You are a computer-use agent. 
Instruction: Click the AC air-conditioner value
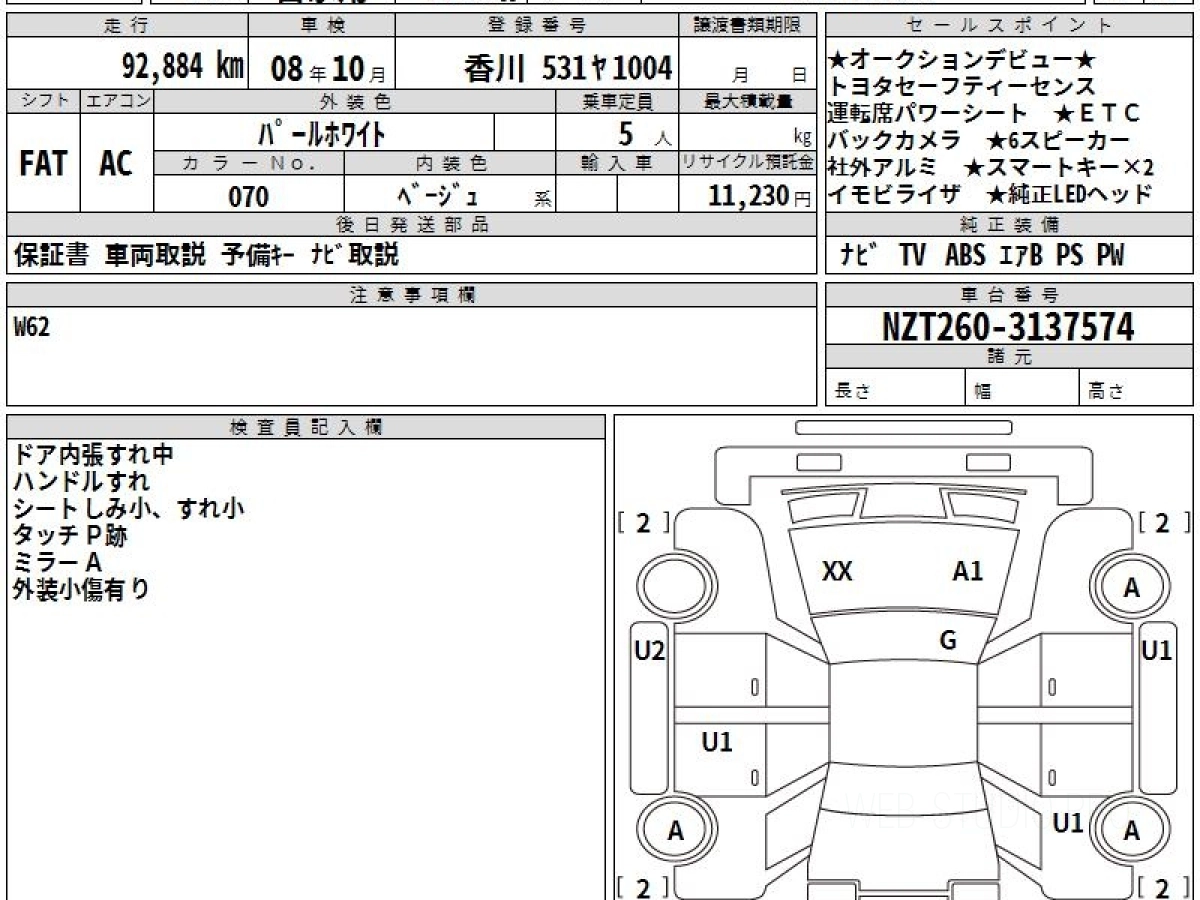coord(116,164)
